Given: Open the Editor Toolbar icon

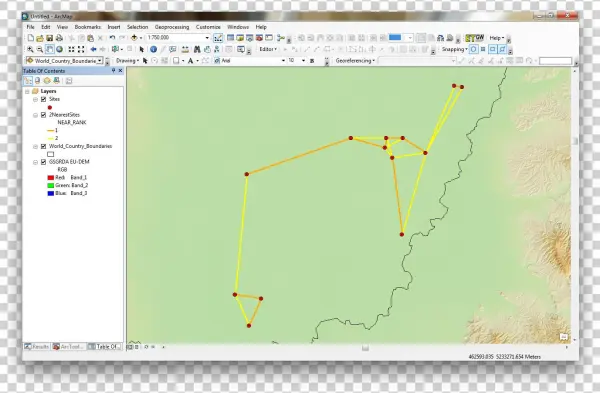Looking at the screenshot, I should (218, 38).
